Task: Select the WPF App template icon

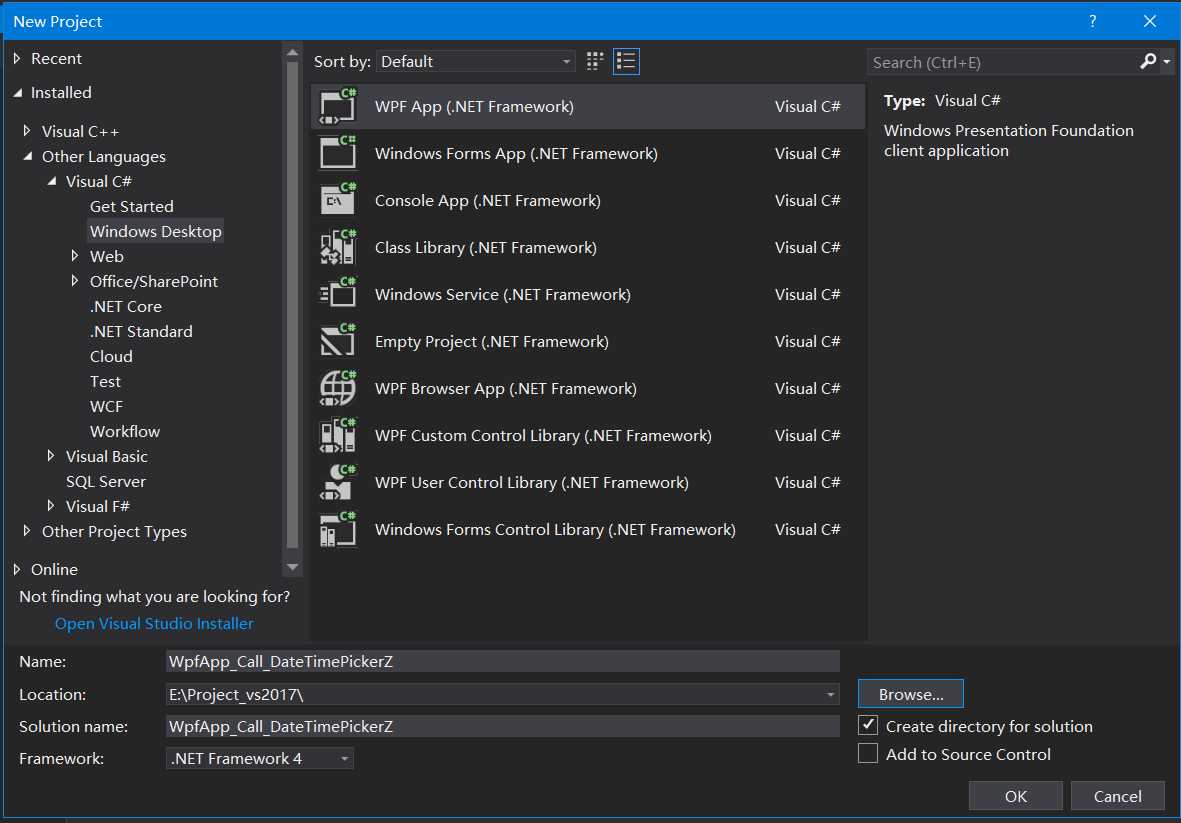Action: tap(337, 106)
